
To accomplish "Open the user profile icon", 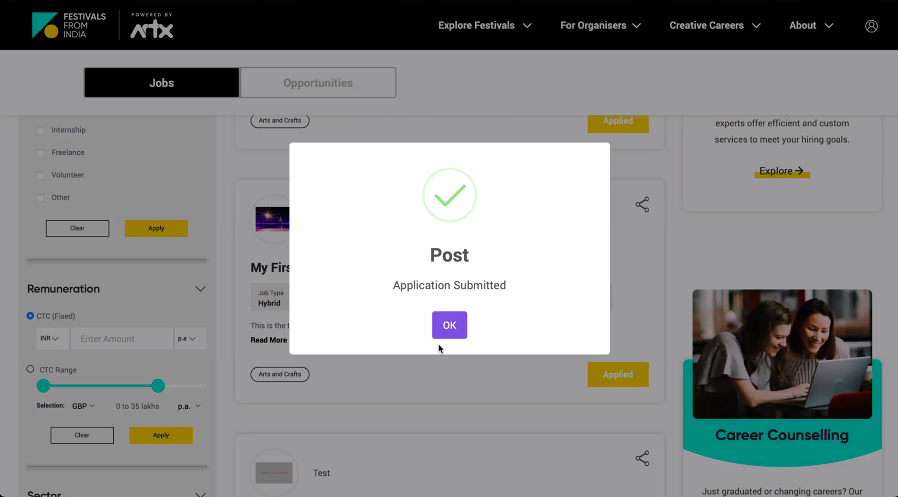I will (871, 26).
